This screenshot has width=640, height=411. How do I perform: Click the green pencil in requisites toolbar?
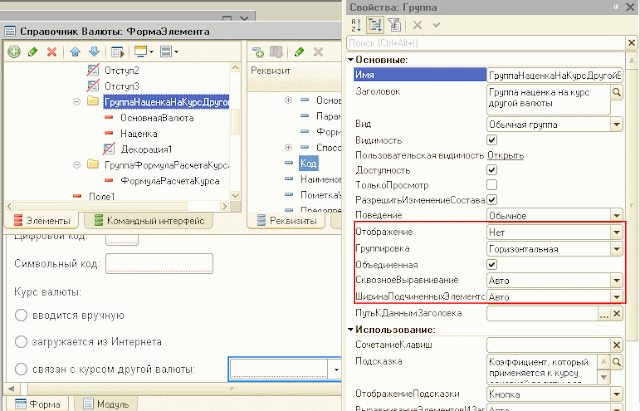299,52
